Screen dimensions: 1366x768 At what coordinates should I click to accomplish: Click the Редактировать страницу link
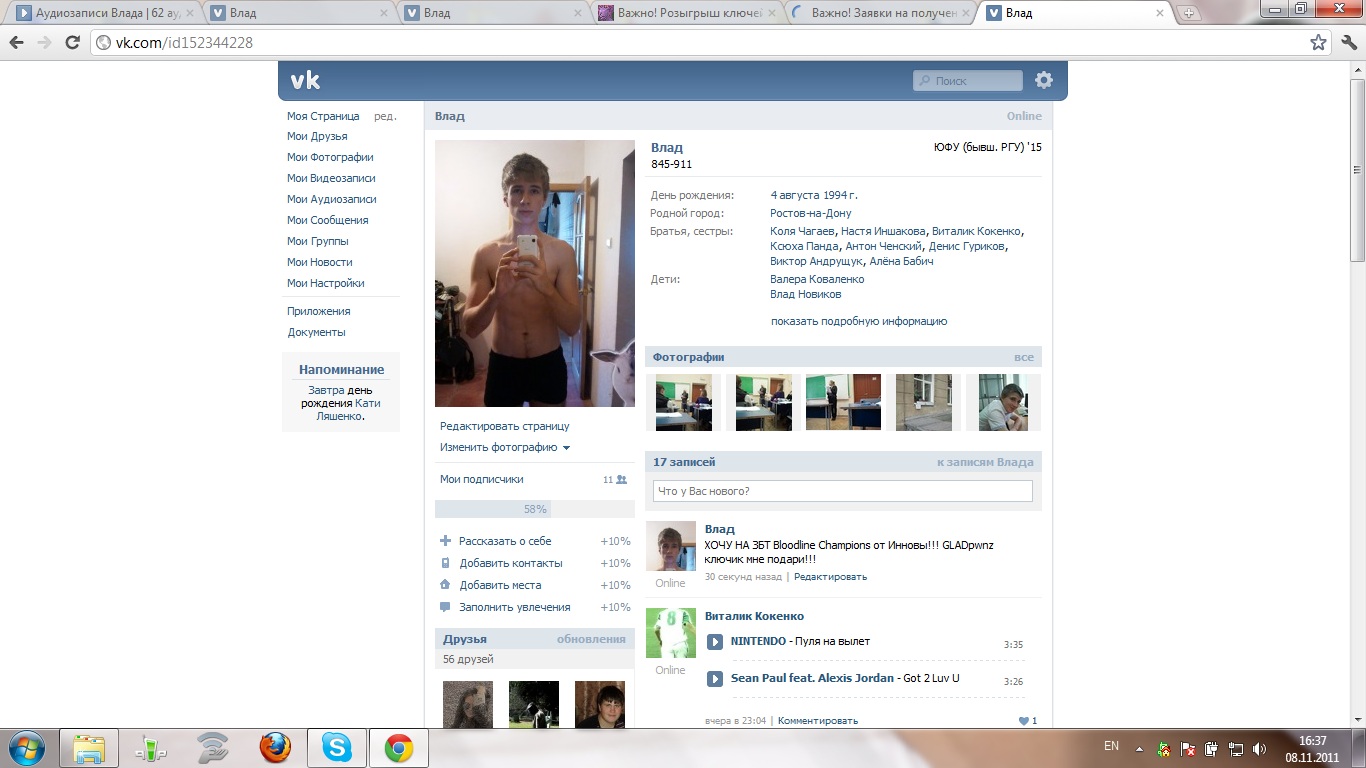pyautogui.click(x=504, y=426)
